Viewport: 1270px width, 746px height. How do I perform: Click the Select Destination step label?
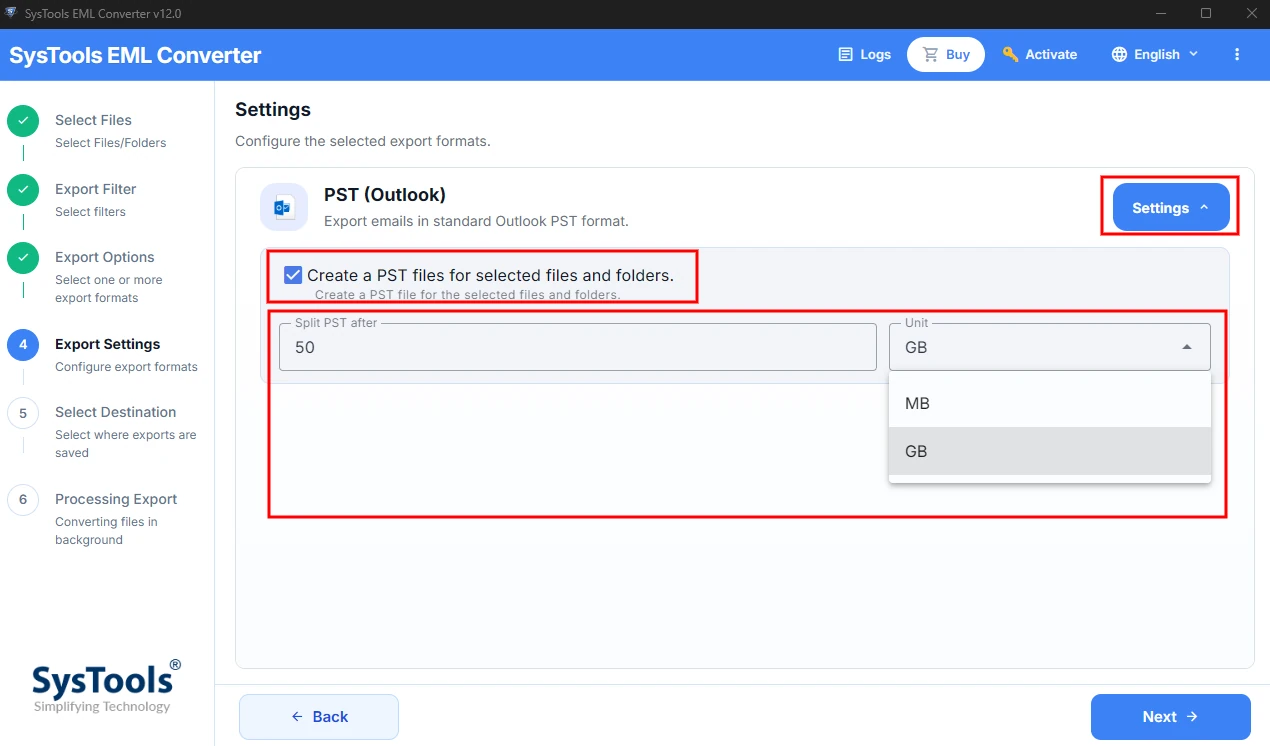pyautogui.click(x=116, y=412)
